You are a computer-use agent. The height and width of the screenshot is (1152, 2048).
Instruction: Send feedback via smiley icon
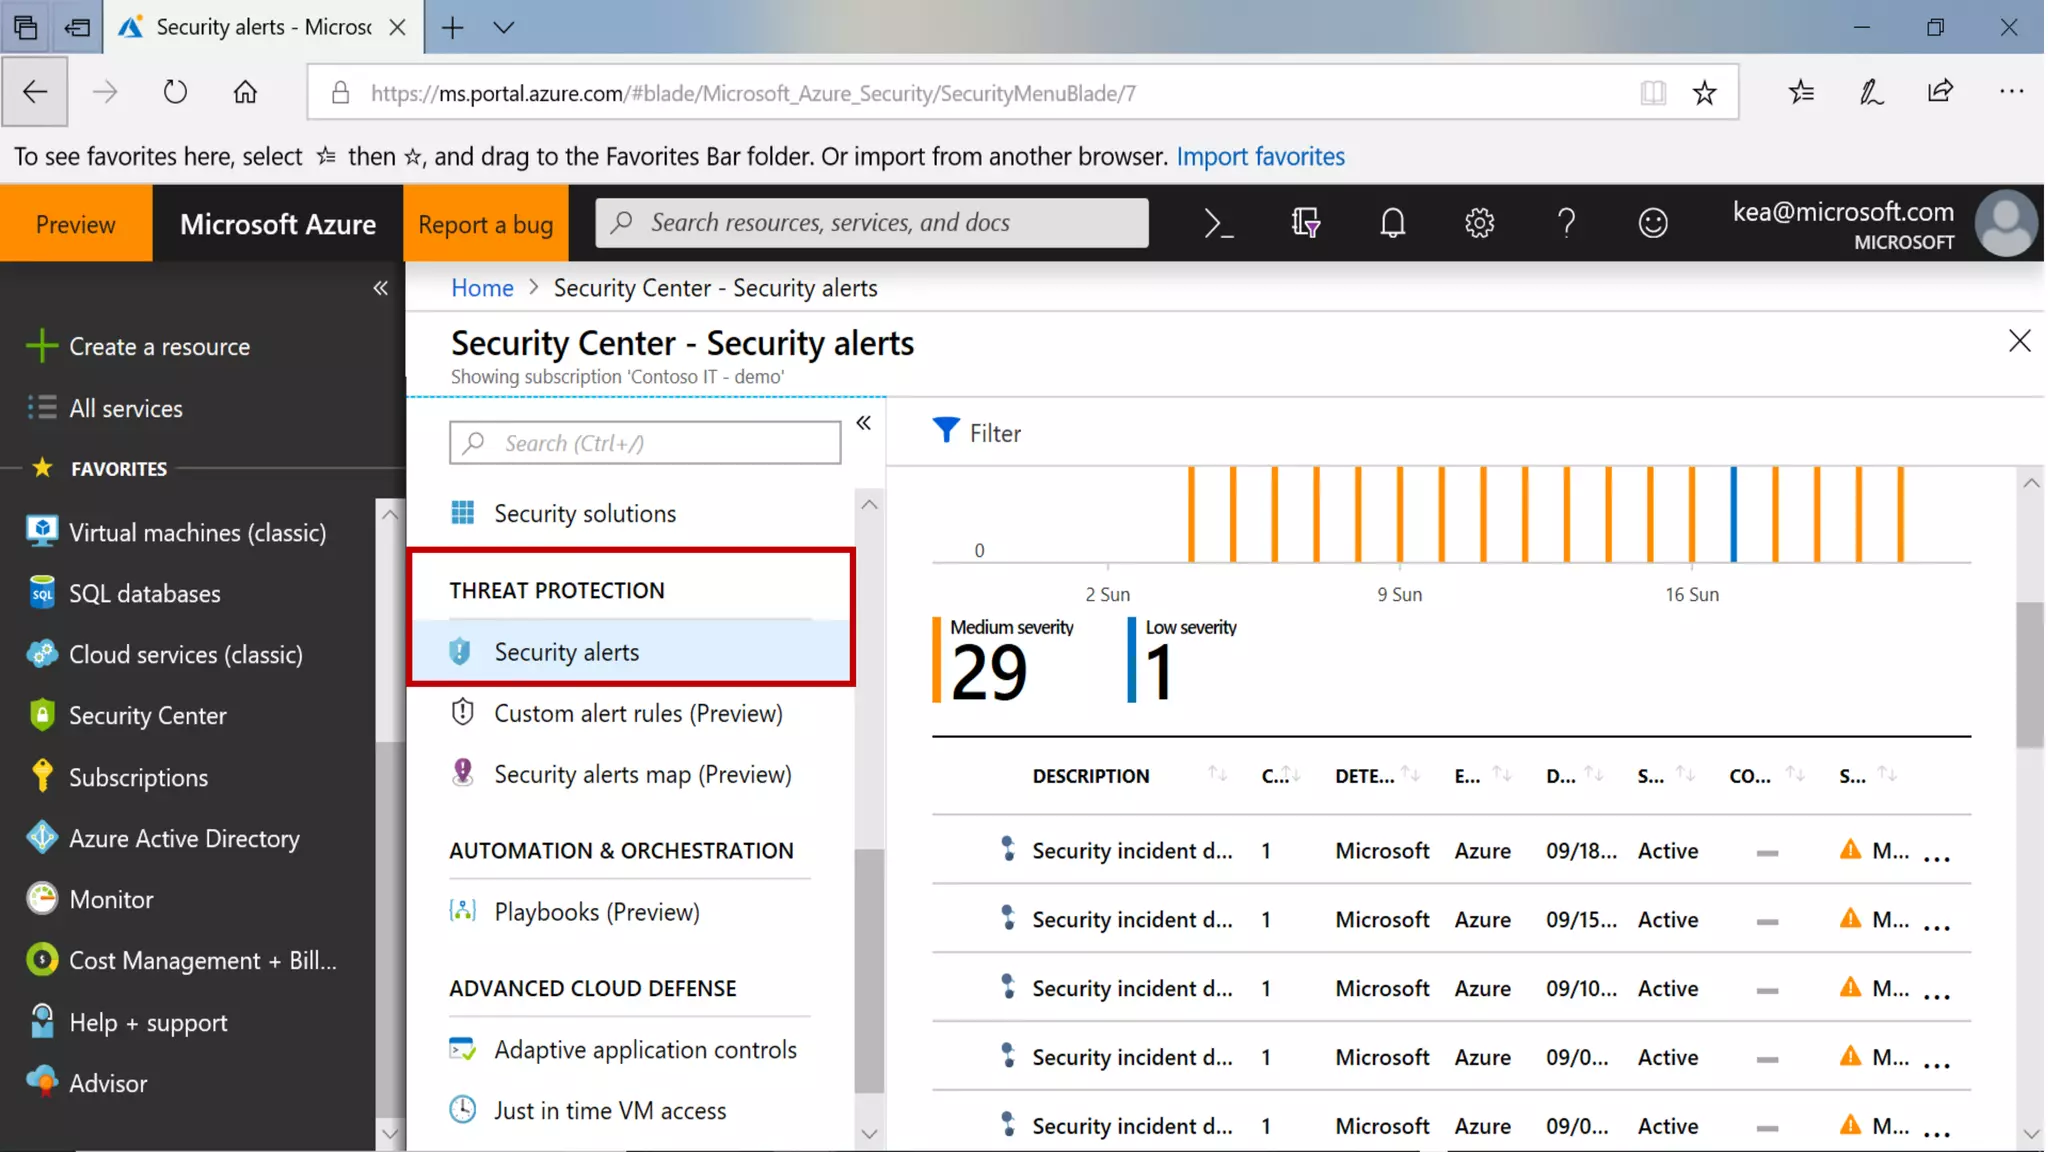[x=1653, y=223]
